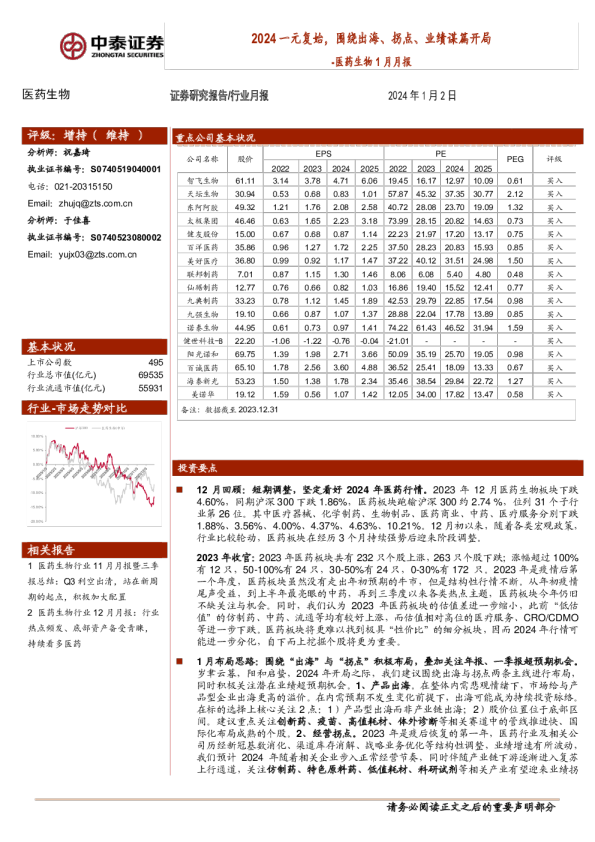595x842 pixels.
Task: Click company name '健世科技-B'
Action: point(202,341)
